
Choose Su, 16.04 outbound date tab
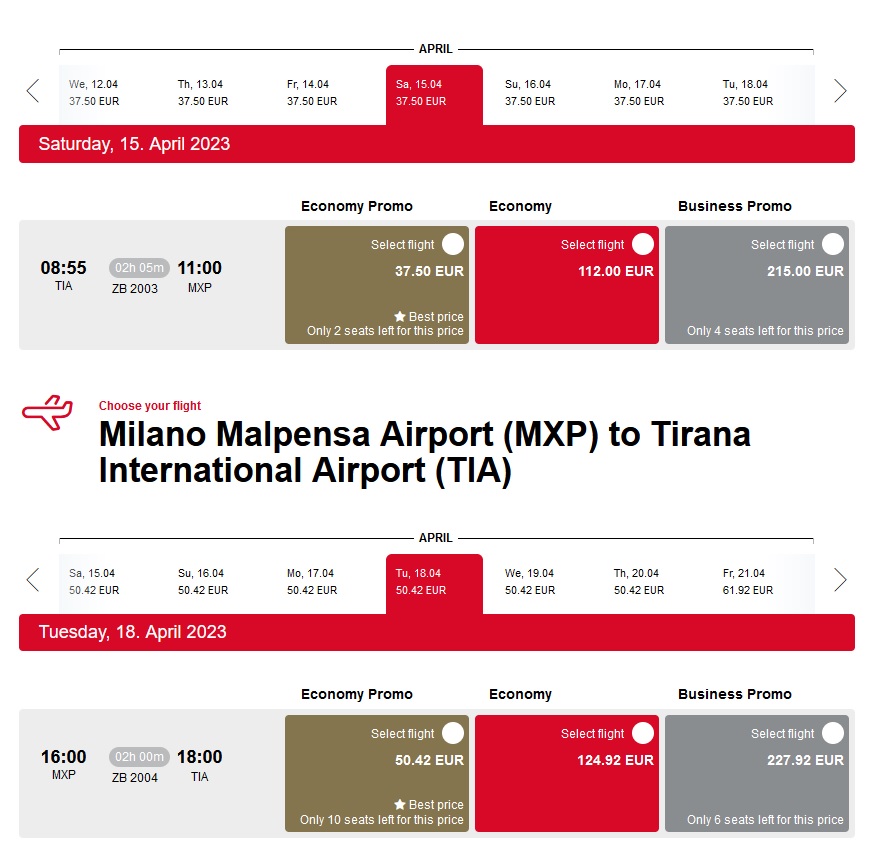[x=530, y=93]
